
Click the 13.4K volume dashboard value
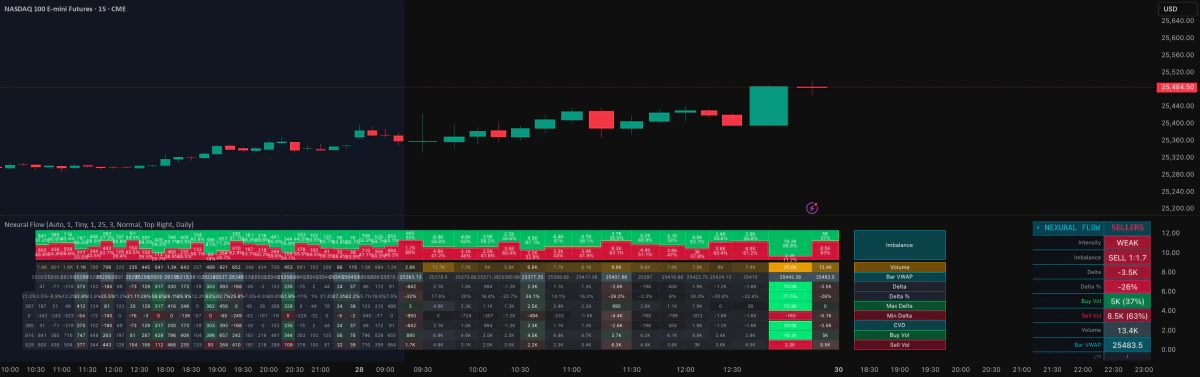point(1128,330)
